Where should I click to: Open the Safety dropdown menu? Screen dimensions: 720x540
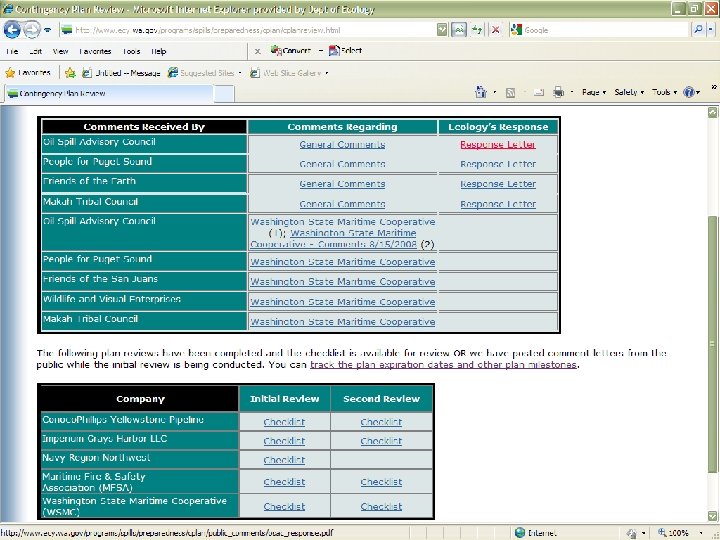pyautogui.click(x=629, y=92)
